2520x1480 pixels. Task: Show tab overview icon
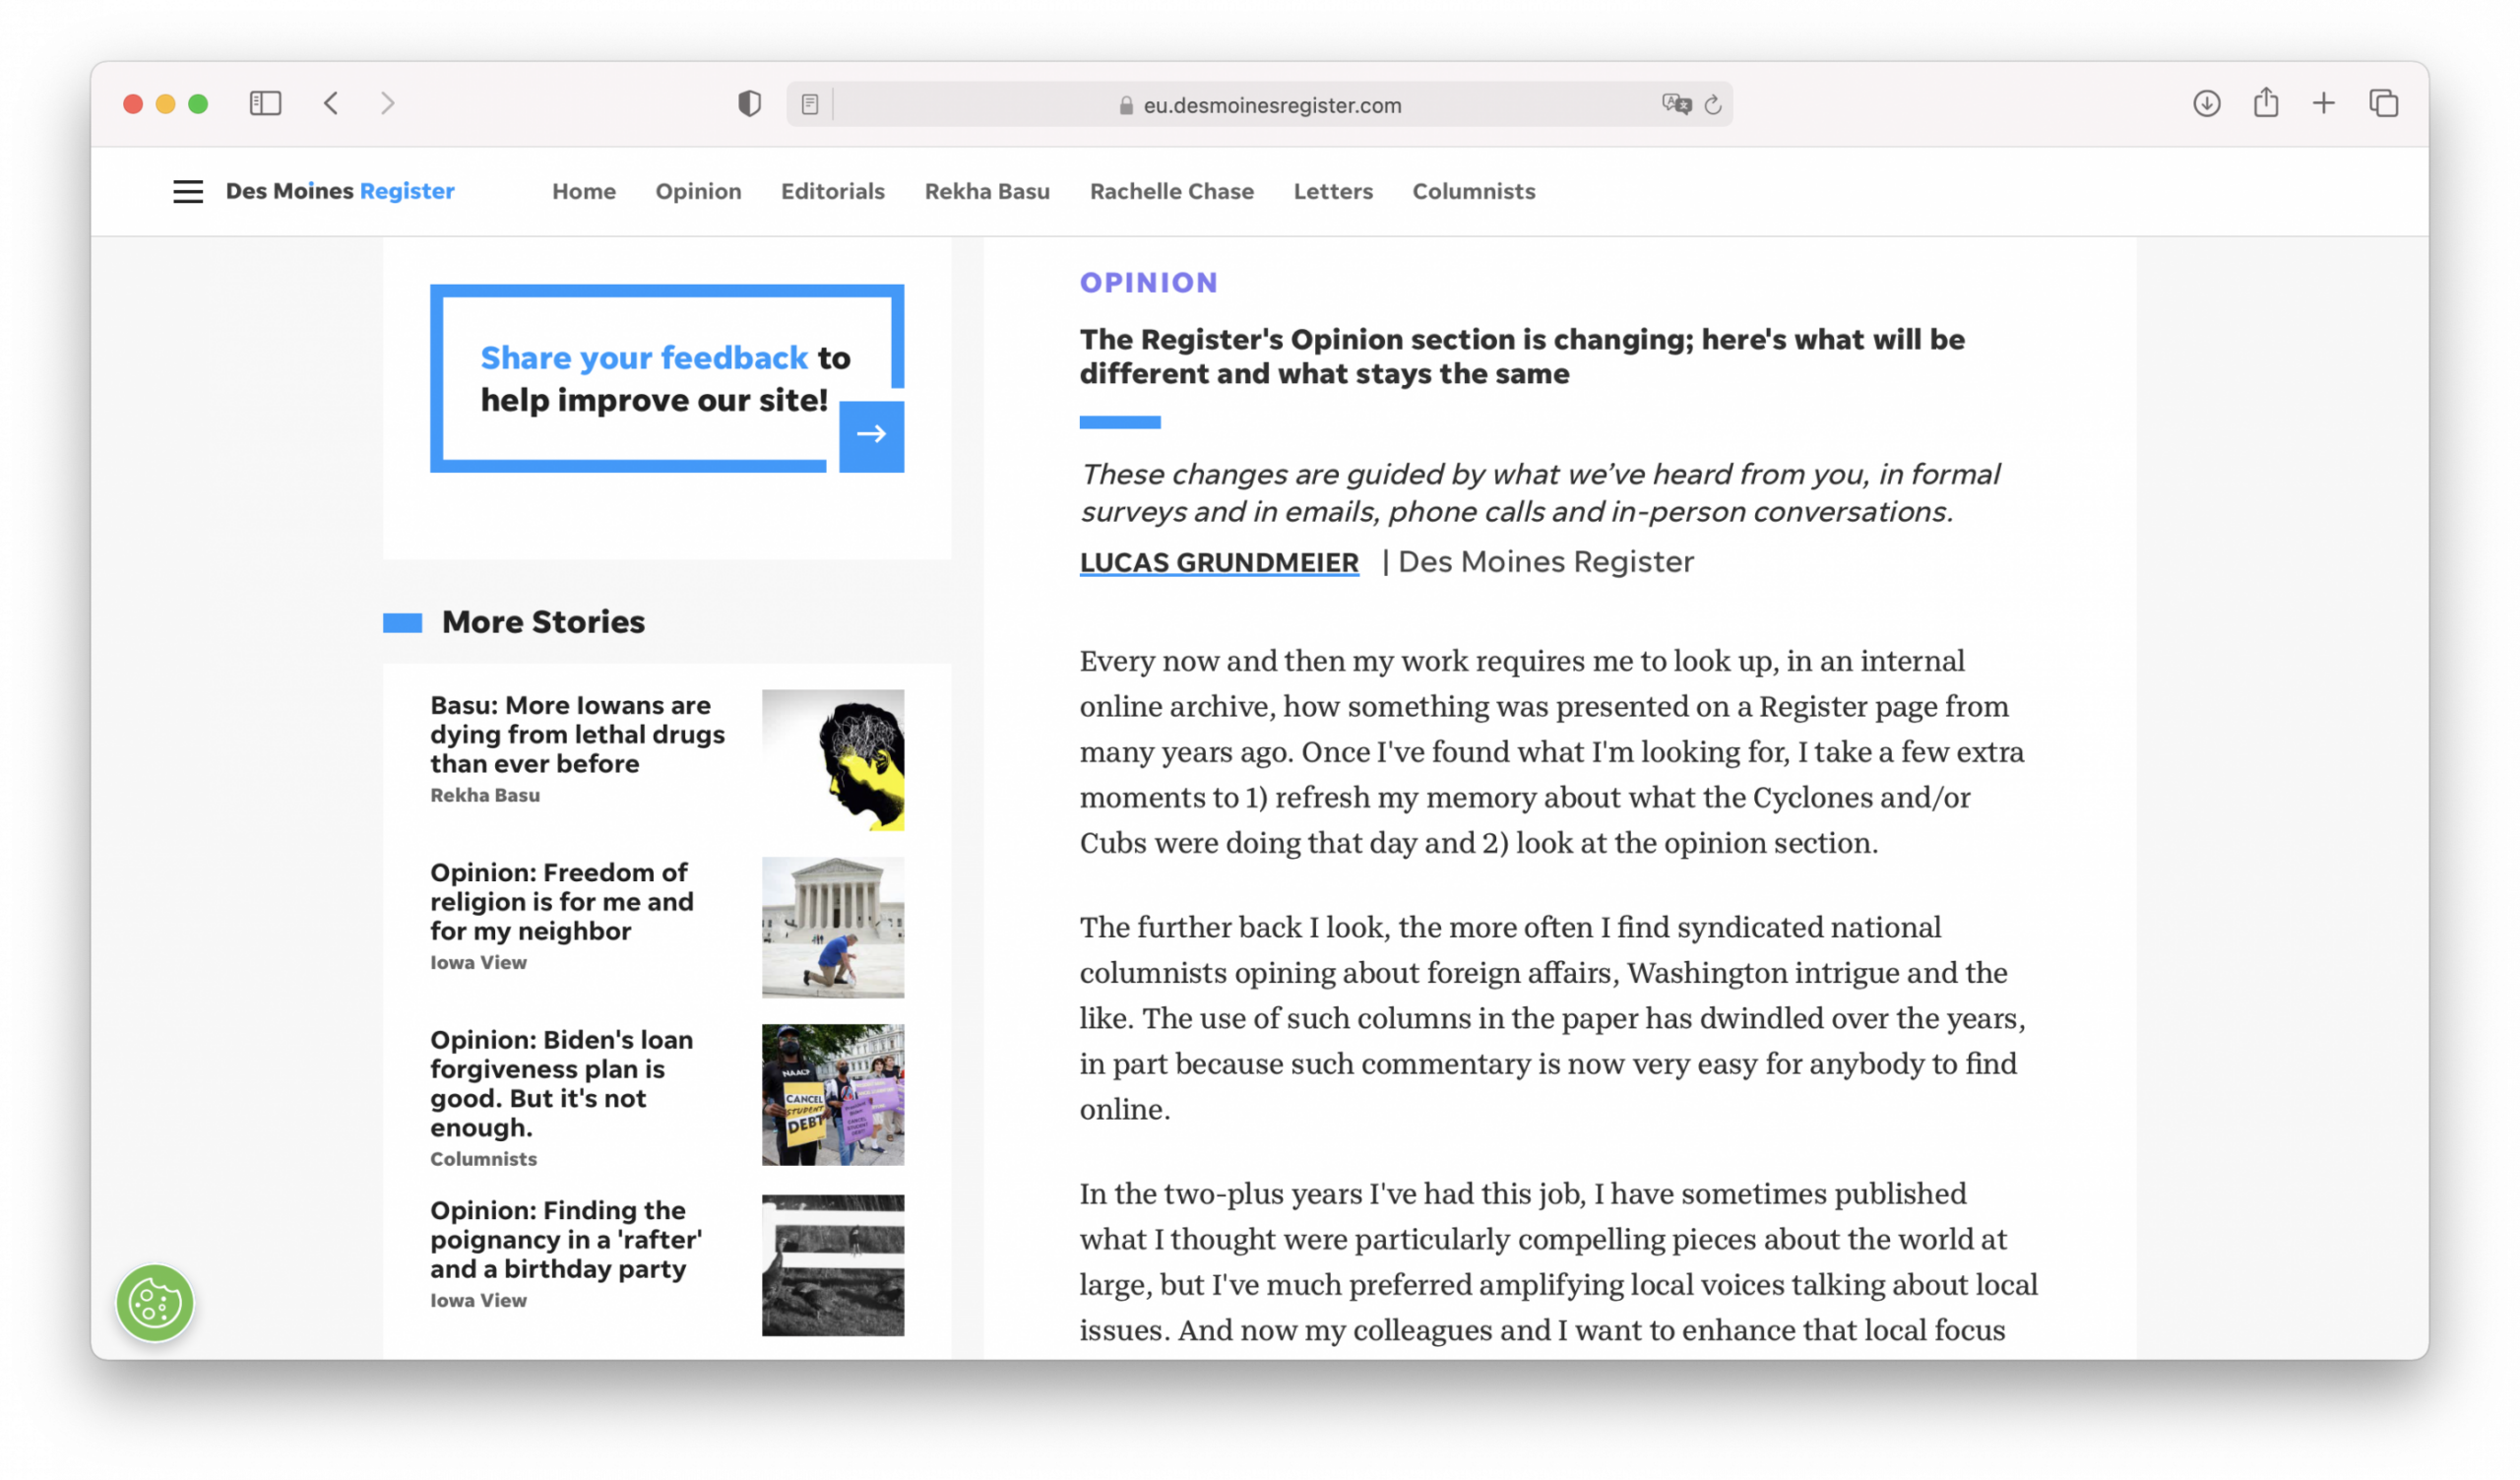pyautogui.click(x=2384, y=103)
